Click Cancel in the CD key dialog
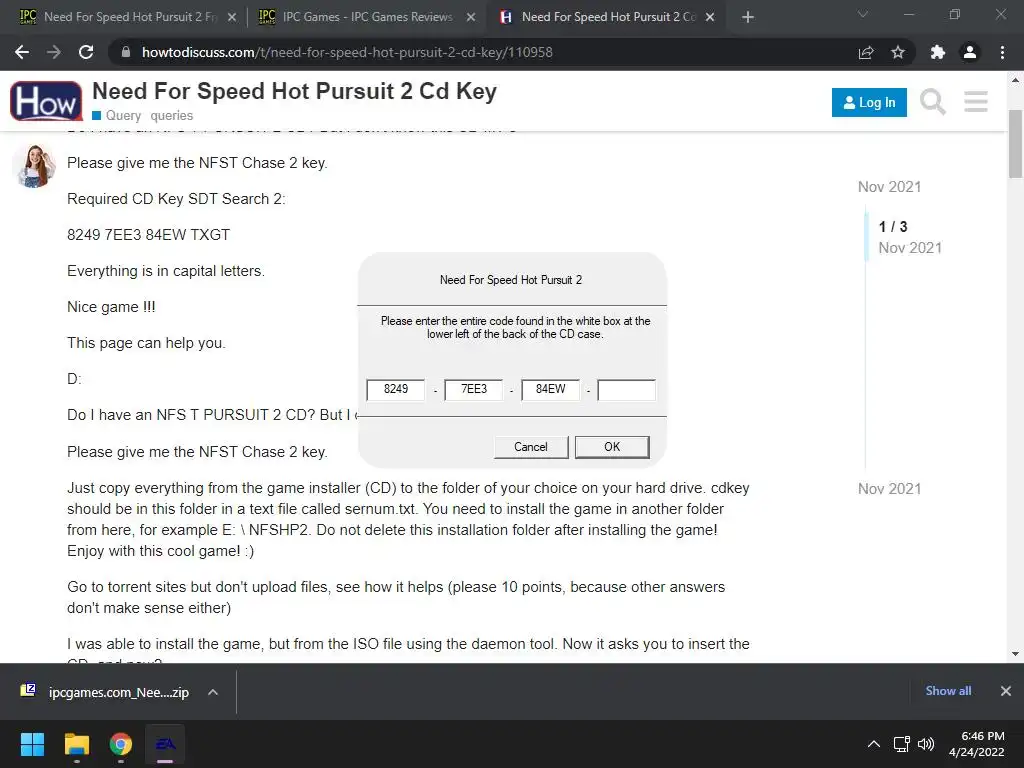 [531, 447]
